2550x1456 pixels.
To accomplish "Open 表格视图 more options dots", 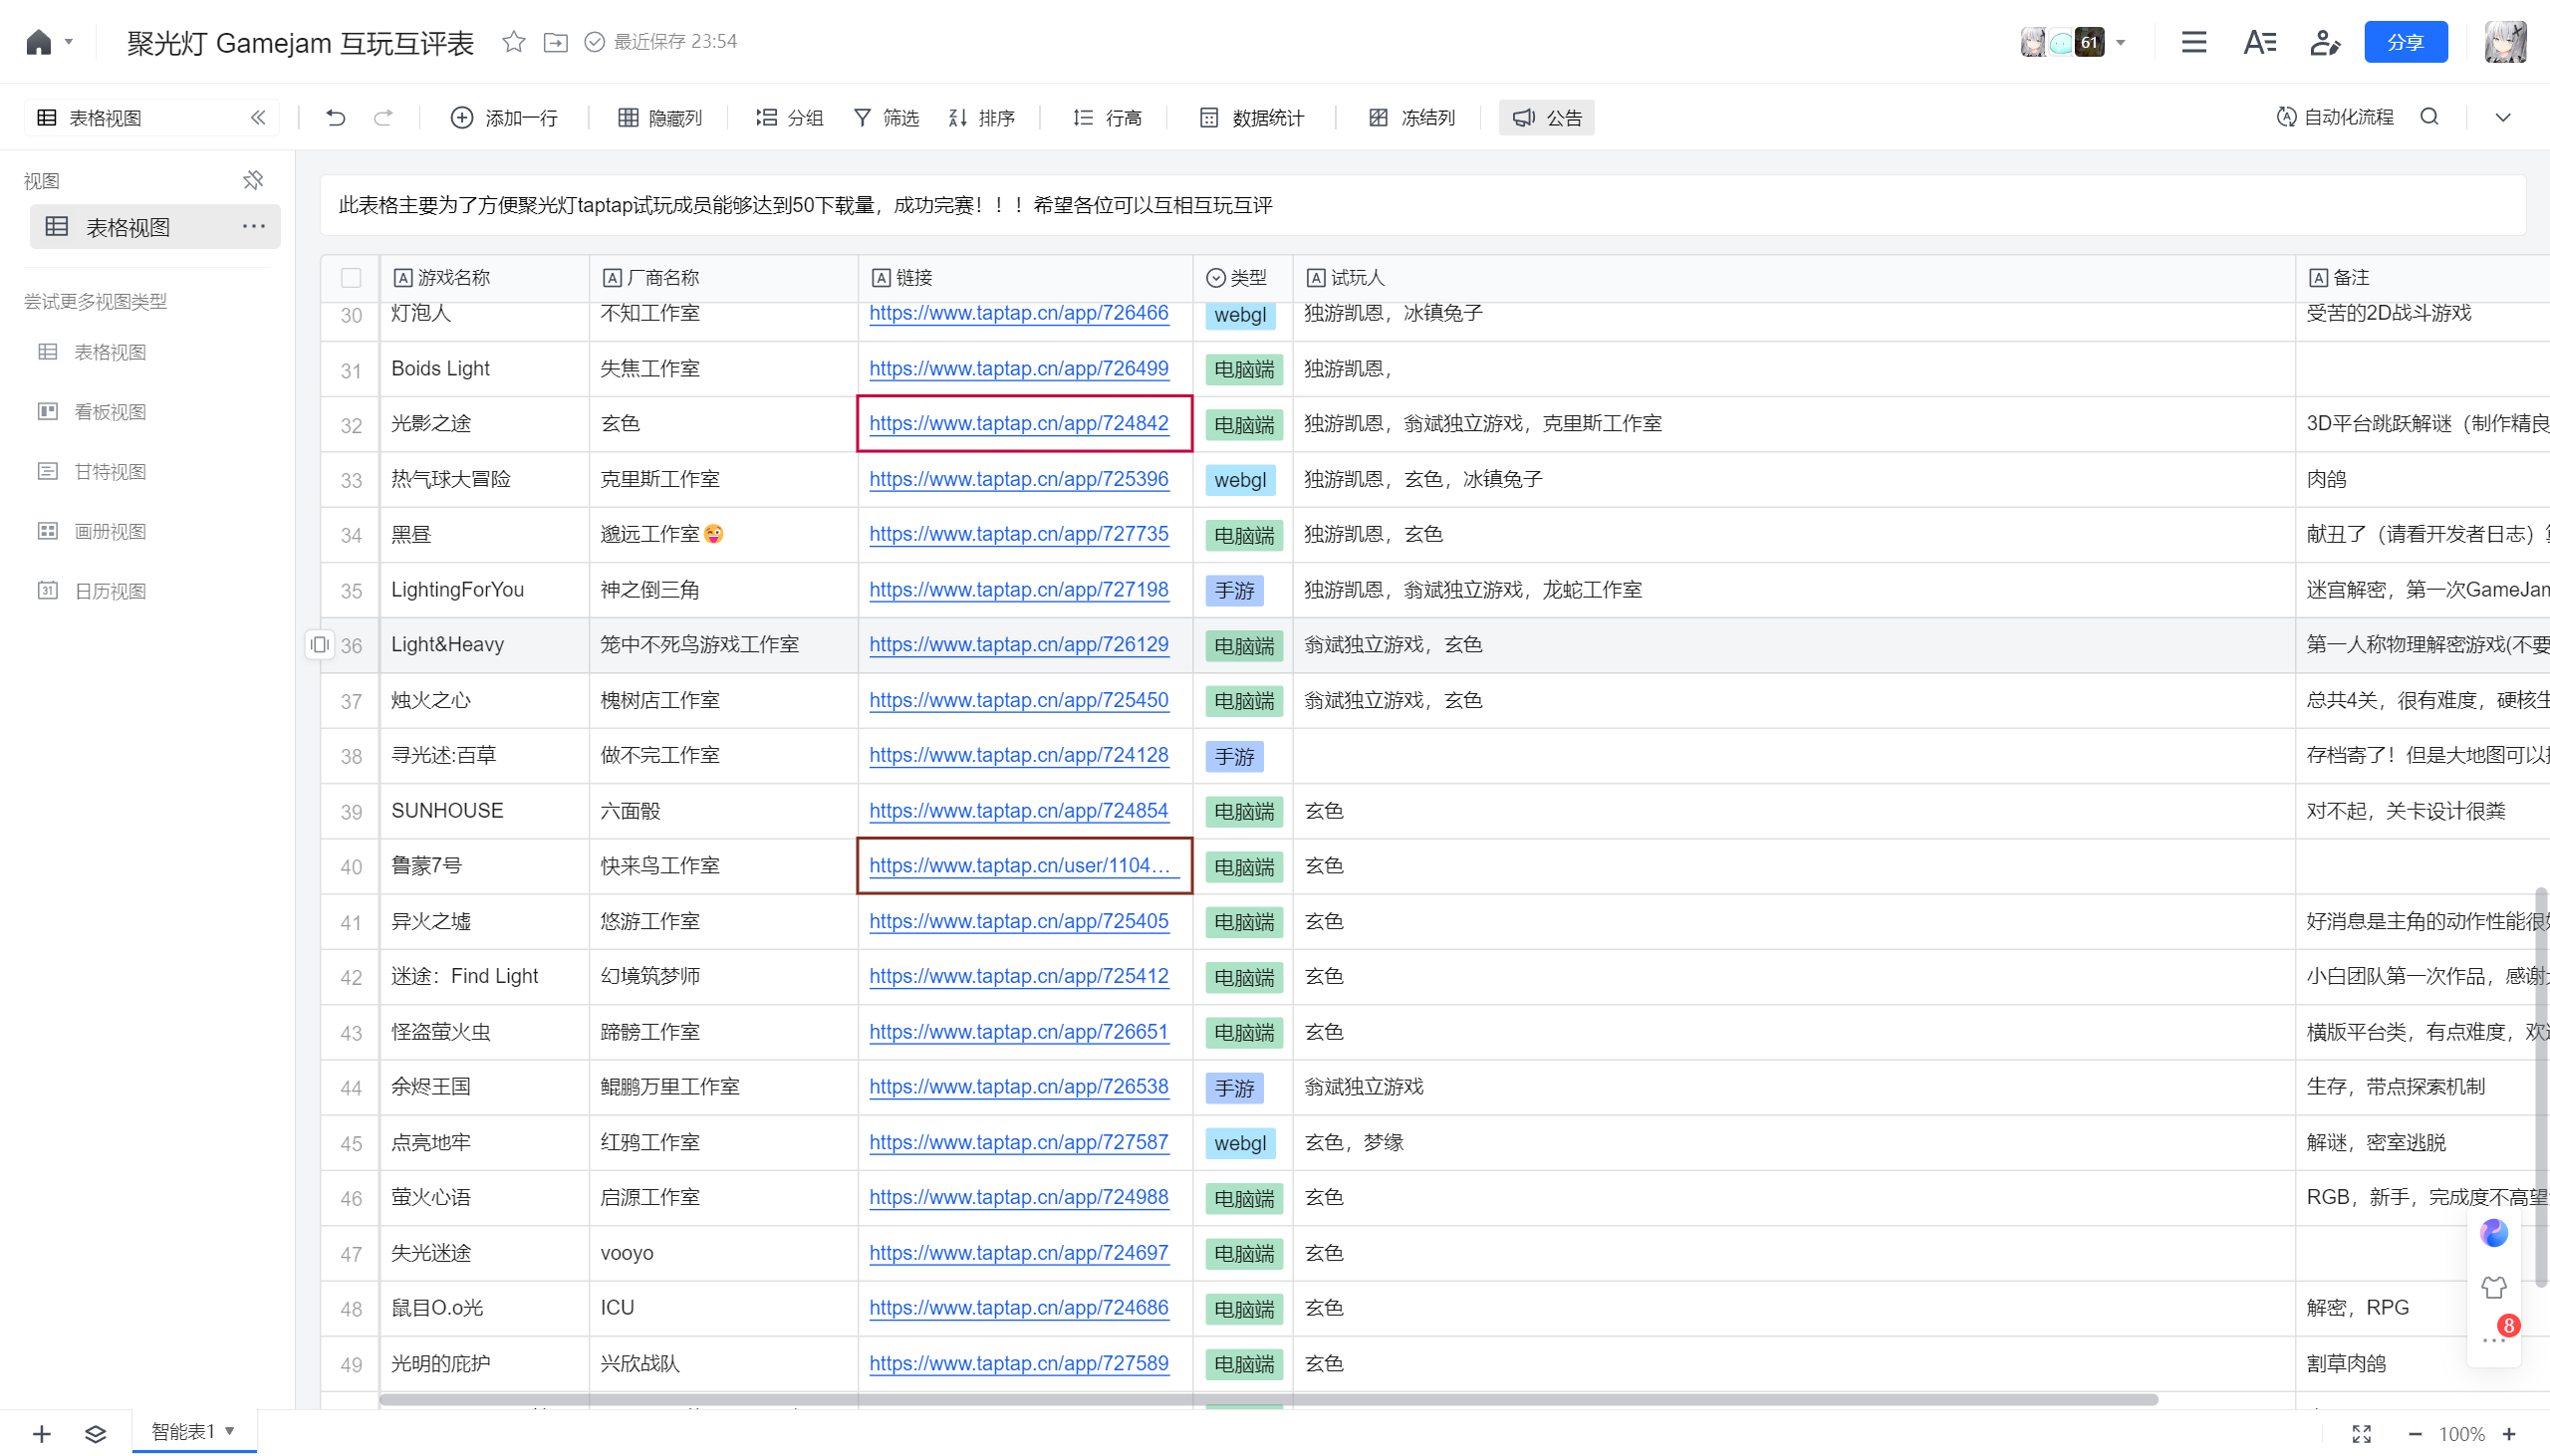I will (x=254, y=227).
